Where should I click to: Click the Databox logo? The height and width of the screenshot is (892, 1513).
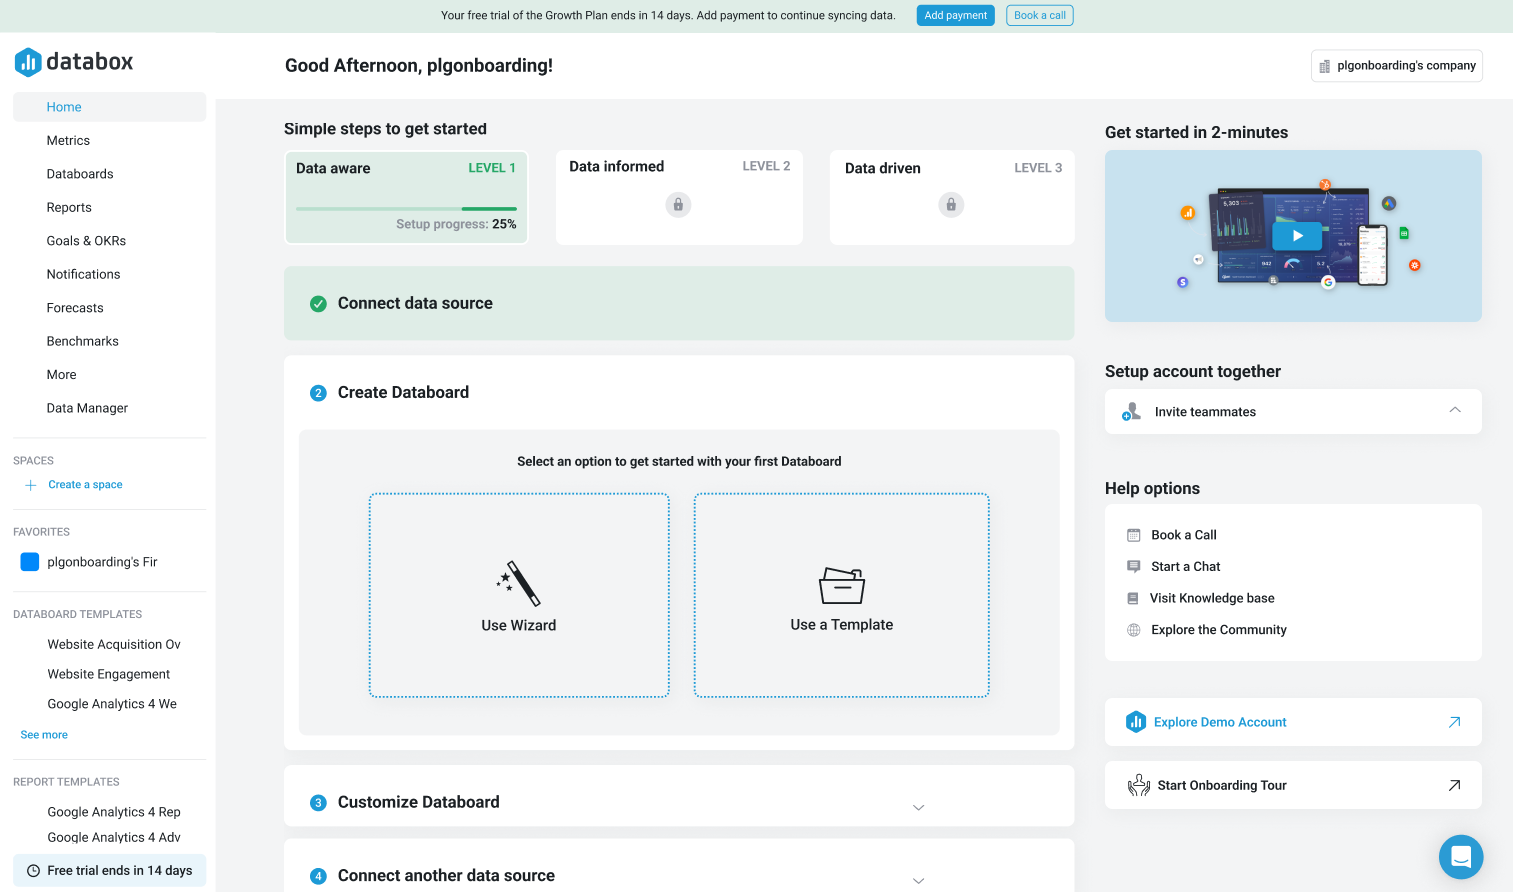click(74, 62)
